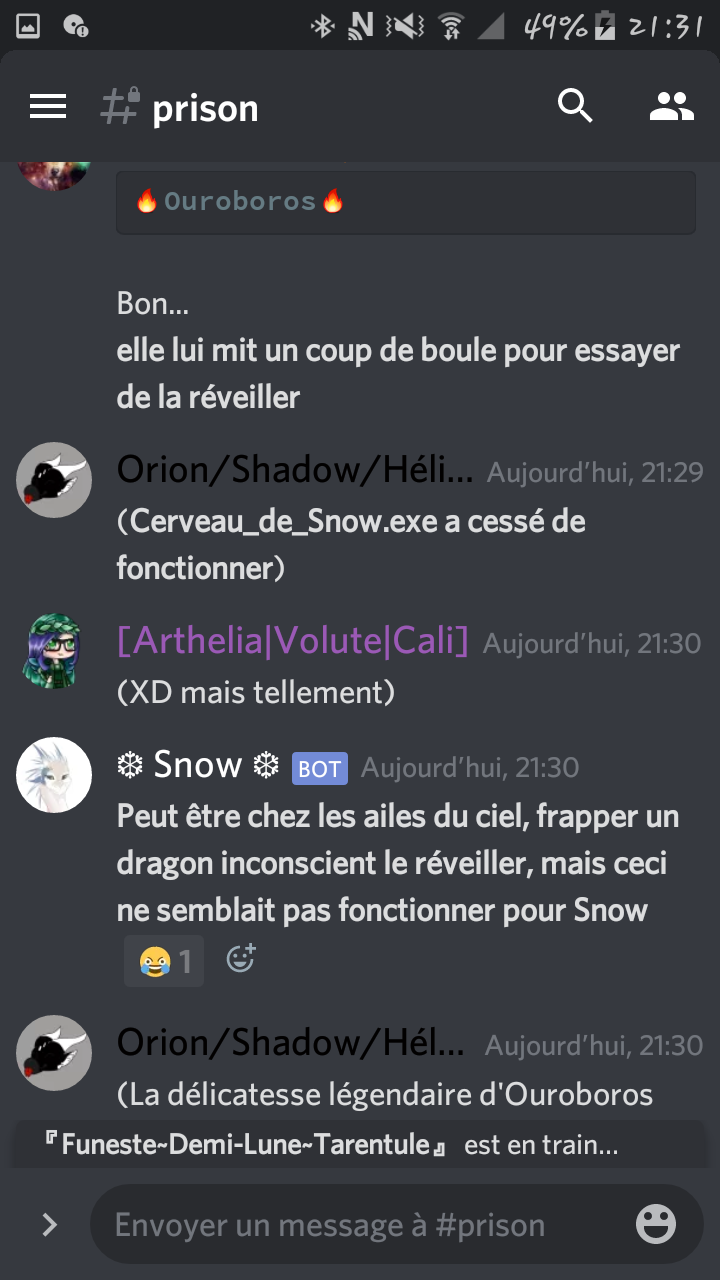Tap the BOT tag next to Snow
Viewport: 720px width, 1280px height.
(319, 768)
